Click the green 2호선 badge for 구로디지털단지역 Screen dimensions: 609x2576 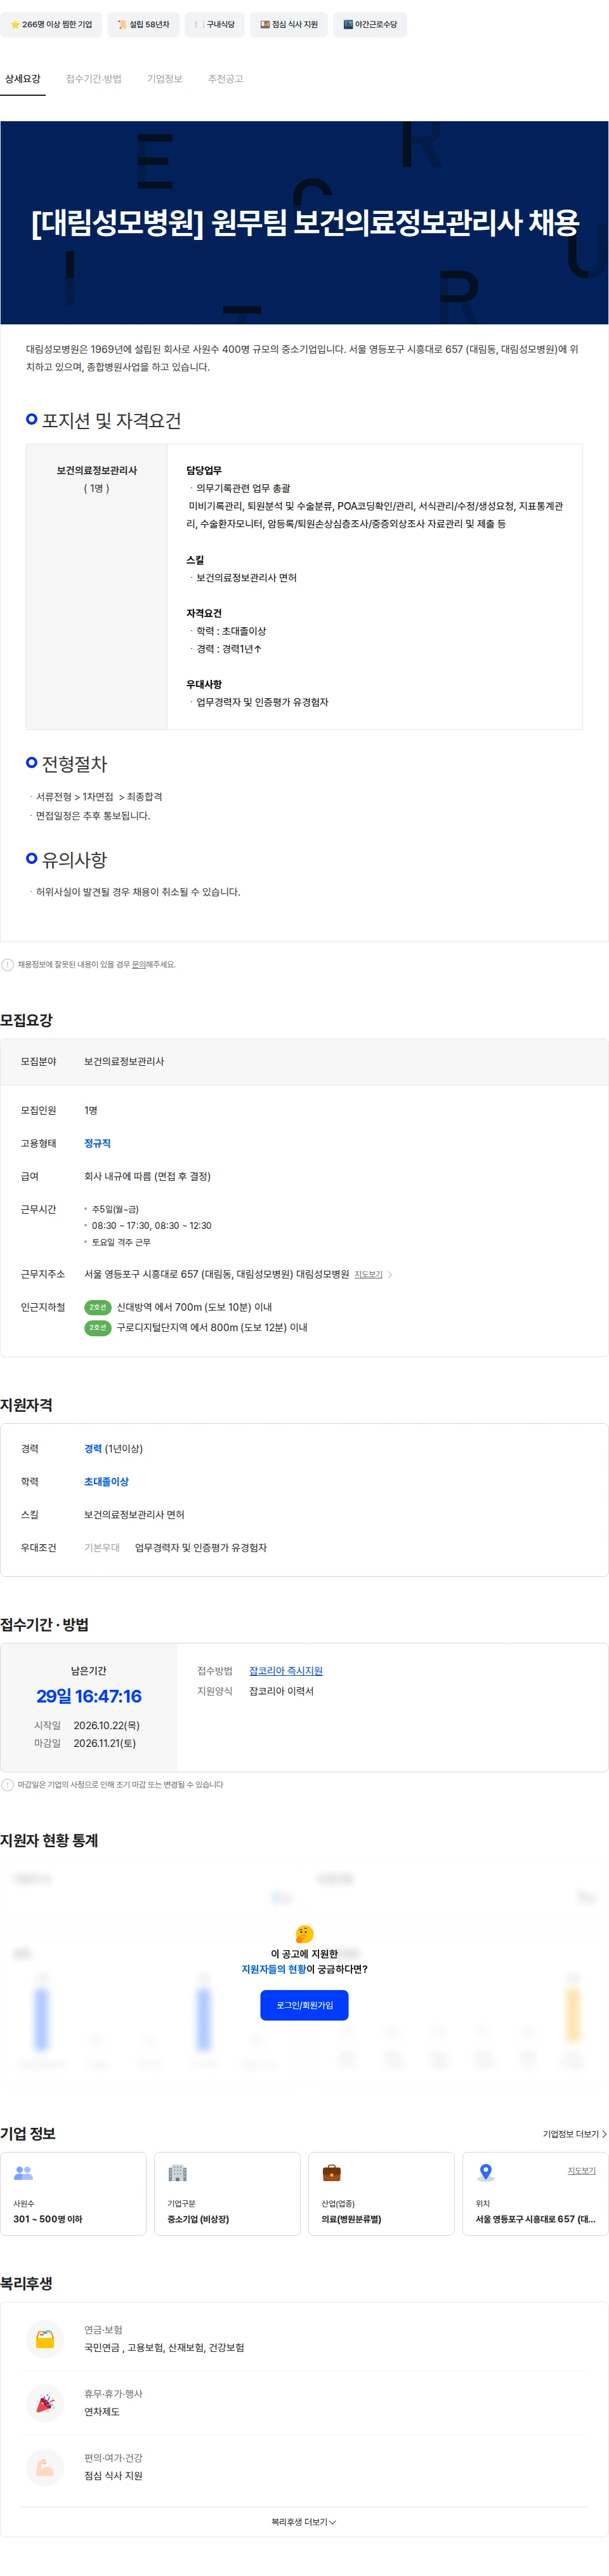click(x=97, y=1328)
